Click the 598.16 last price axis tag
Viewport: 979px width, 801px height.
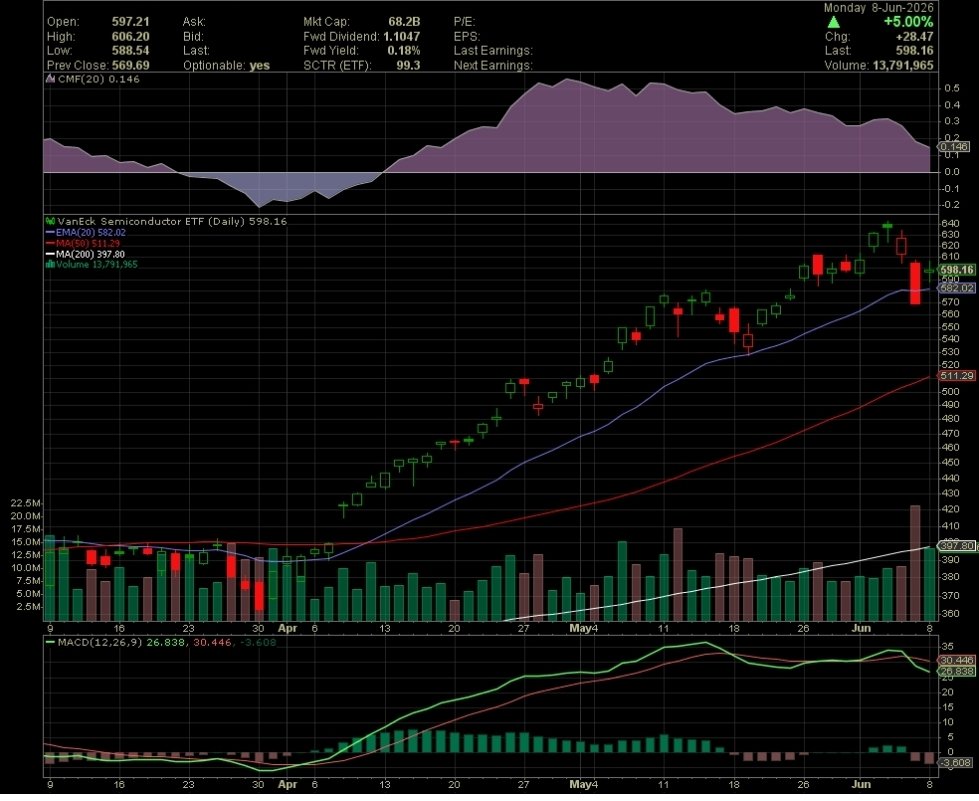(957, 270)
